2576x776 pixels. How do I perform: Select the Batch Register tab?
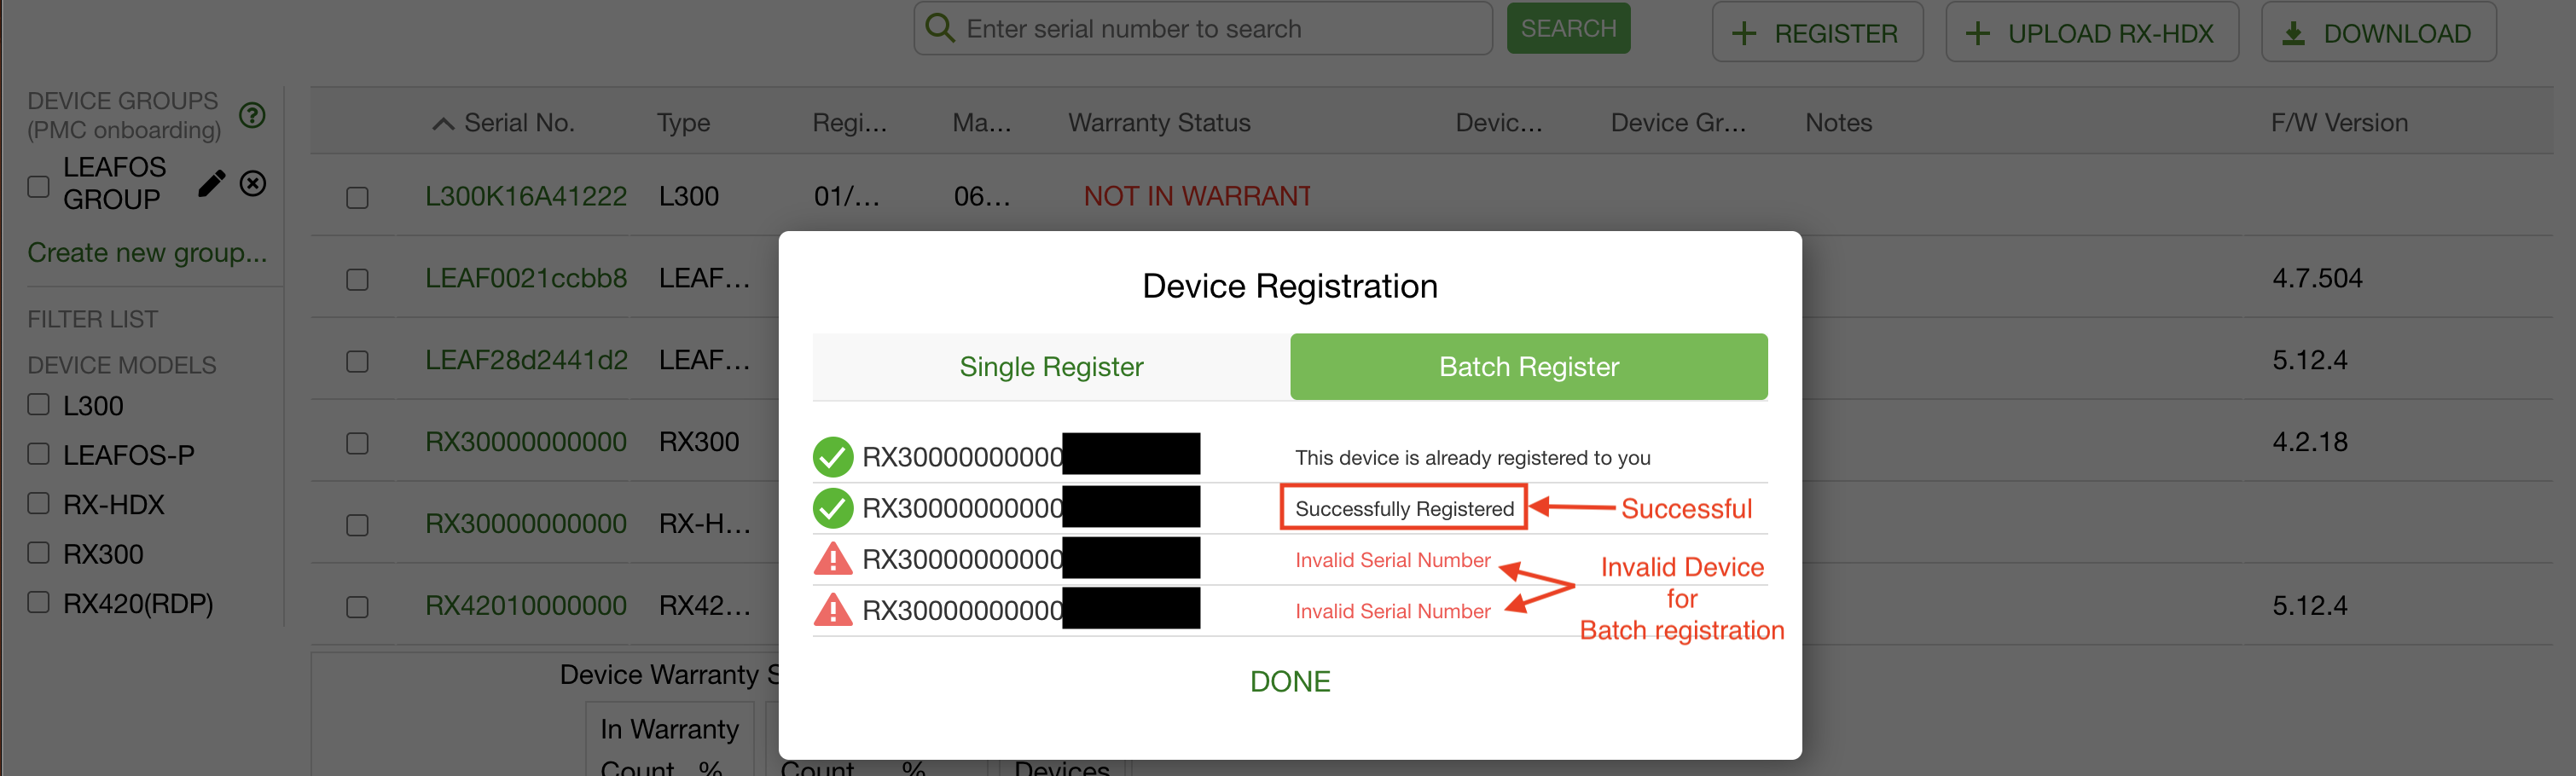tap(1529, 366)
